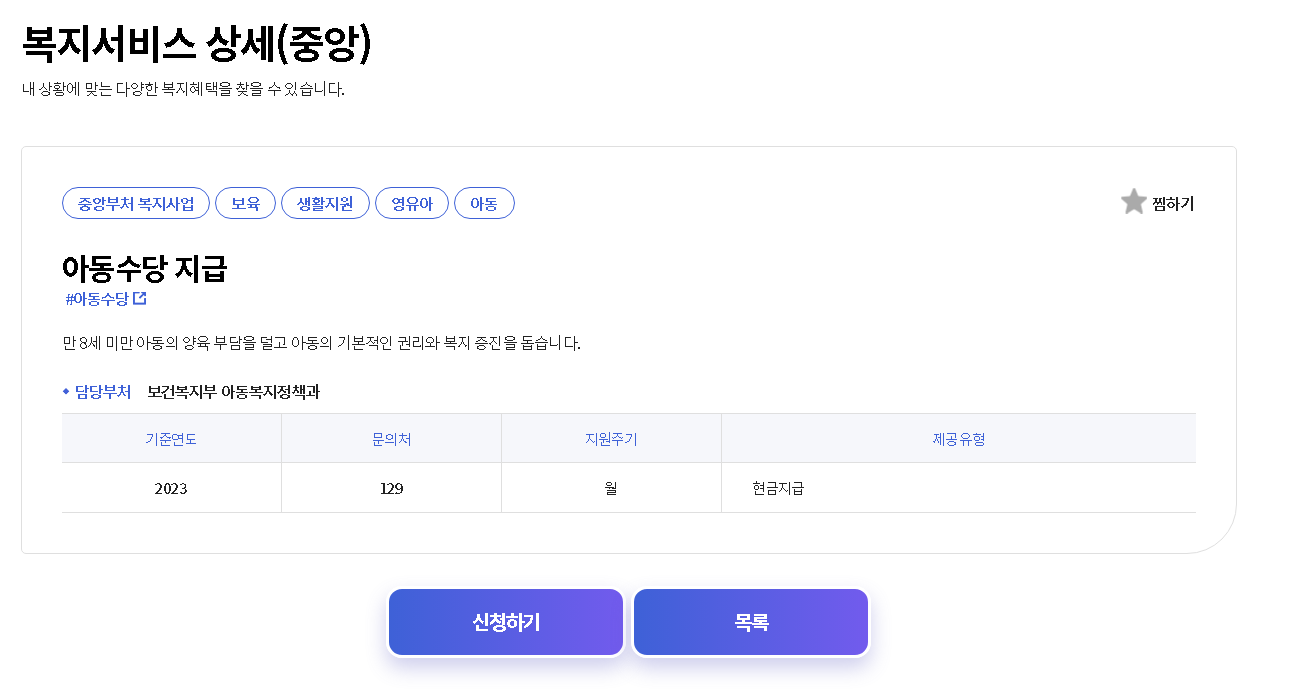Click the phone number 129 in the table

point(391,488)
